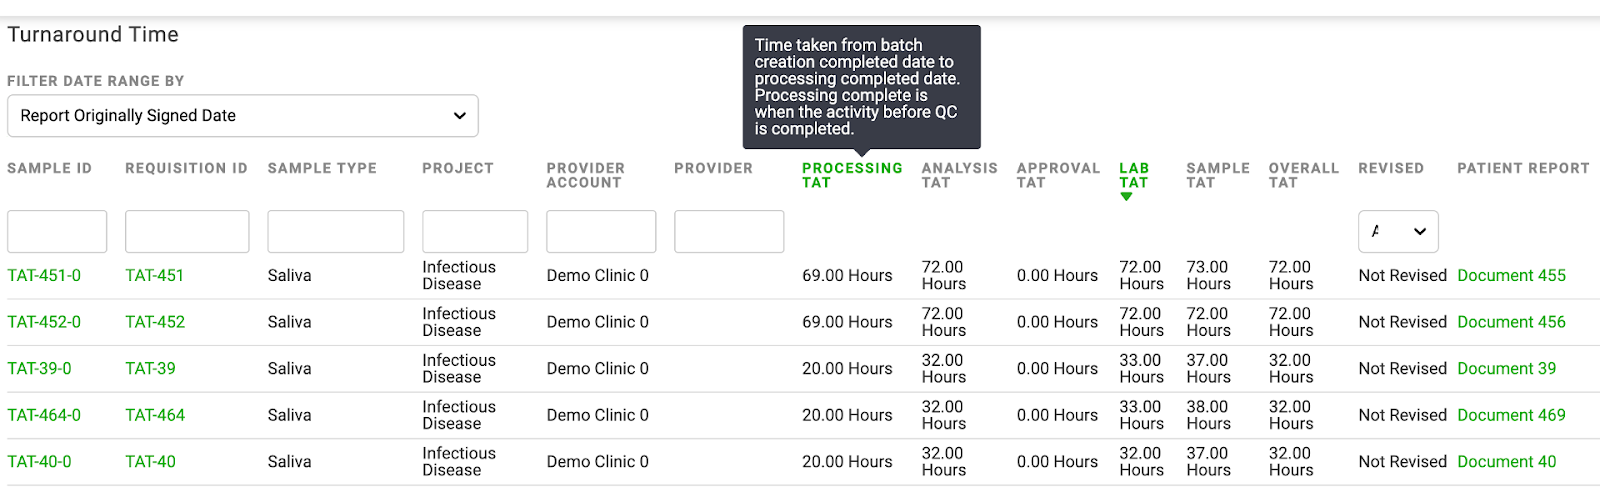Viewport: 1600px width, 487px height.
Task: Click the Lab TAT sort arrow icon
Action: [x=1126, y=197]
